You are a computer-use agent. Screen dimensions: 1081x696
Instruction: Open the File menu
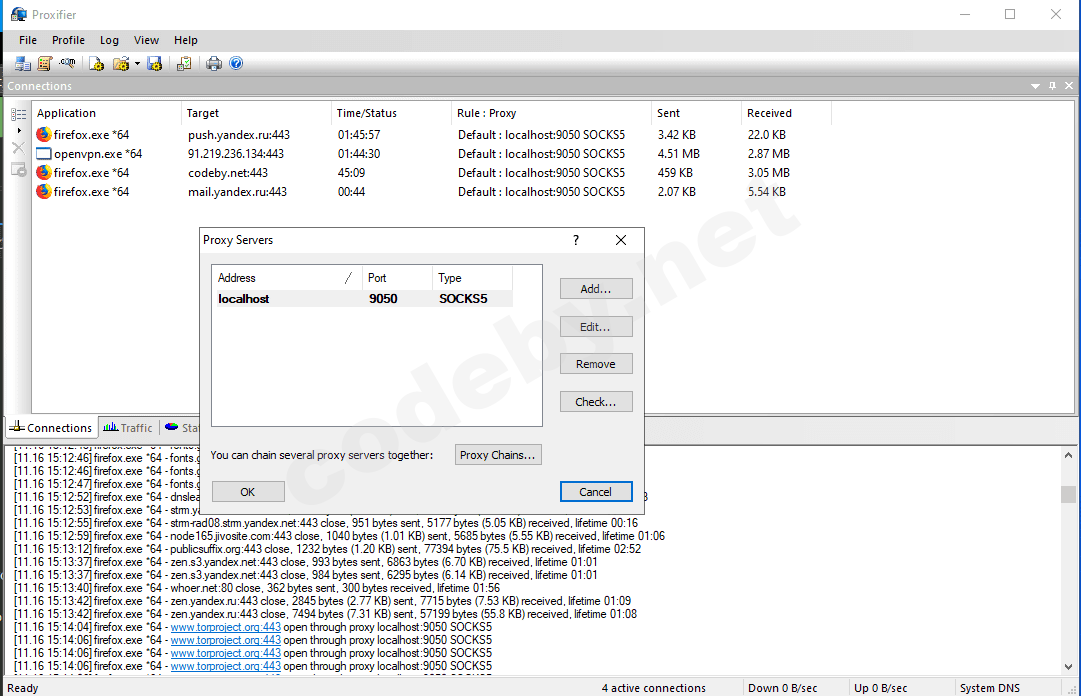28,40
